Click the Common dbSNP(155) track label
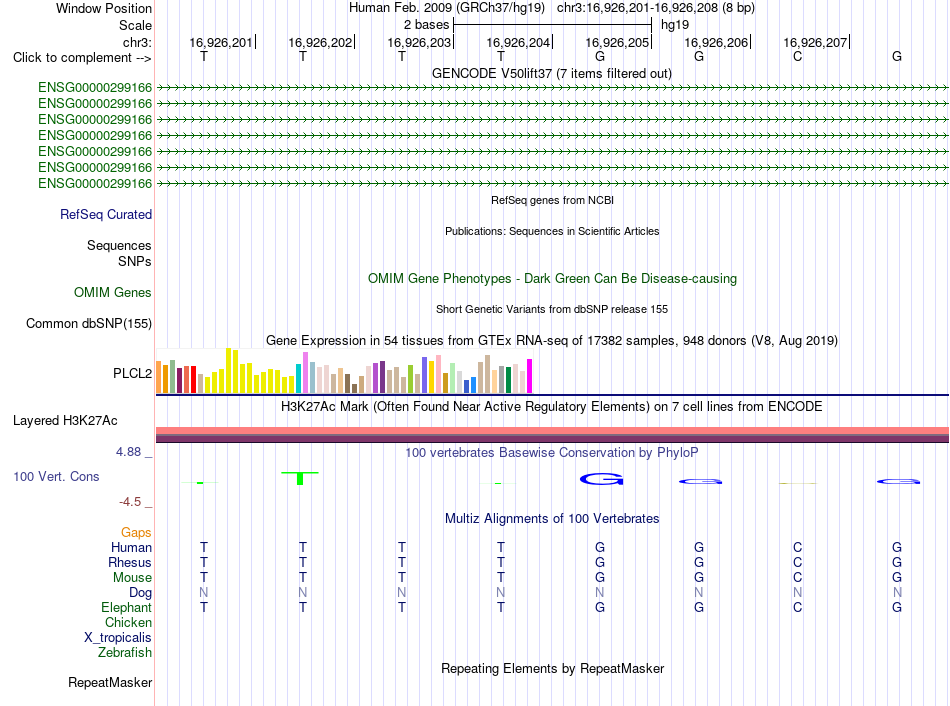The height and width of the screenshot is (706, 950). tap(88, 324)
